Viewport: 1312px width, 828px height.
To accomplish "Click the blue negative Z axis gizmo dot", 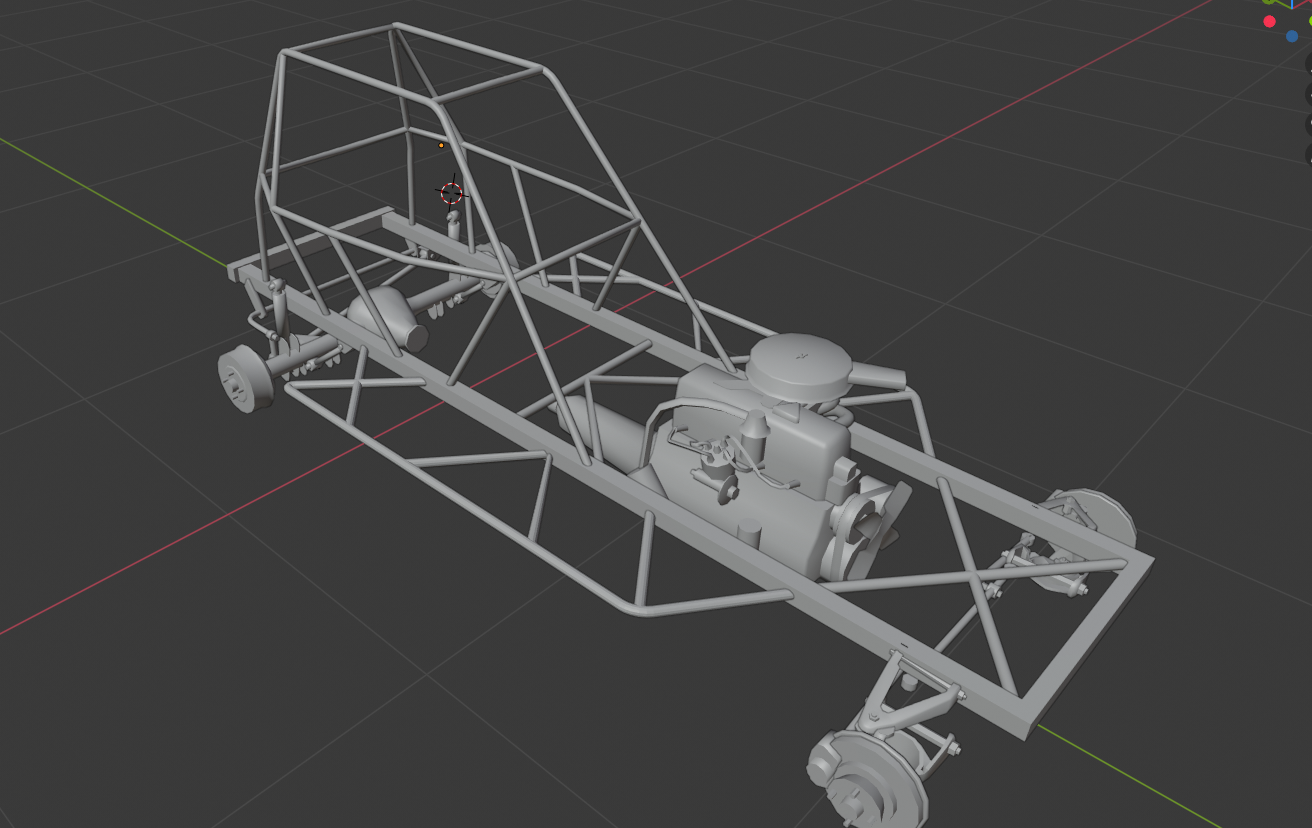I will [1292, 36].
